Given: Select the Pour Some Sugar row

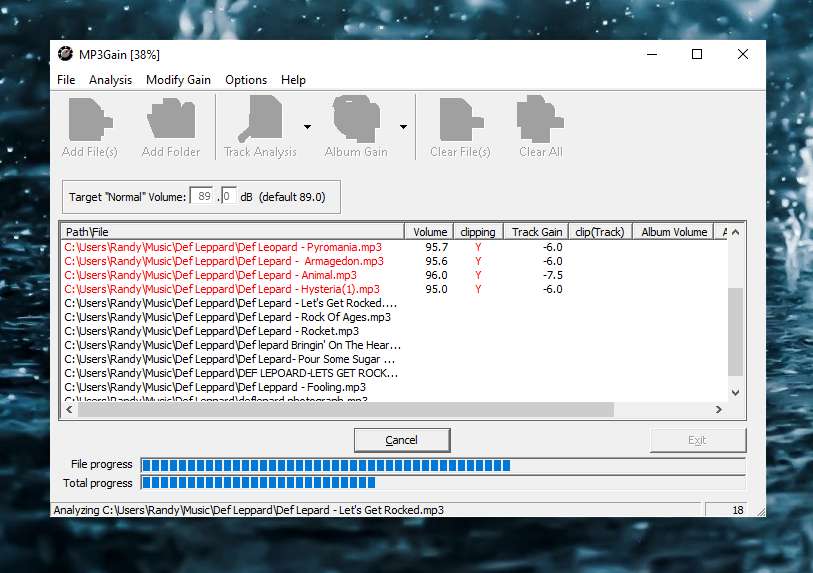Looking at the screenshot, I should tap(395, 359).
